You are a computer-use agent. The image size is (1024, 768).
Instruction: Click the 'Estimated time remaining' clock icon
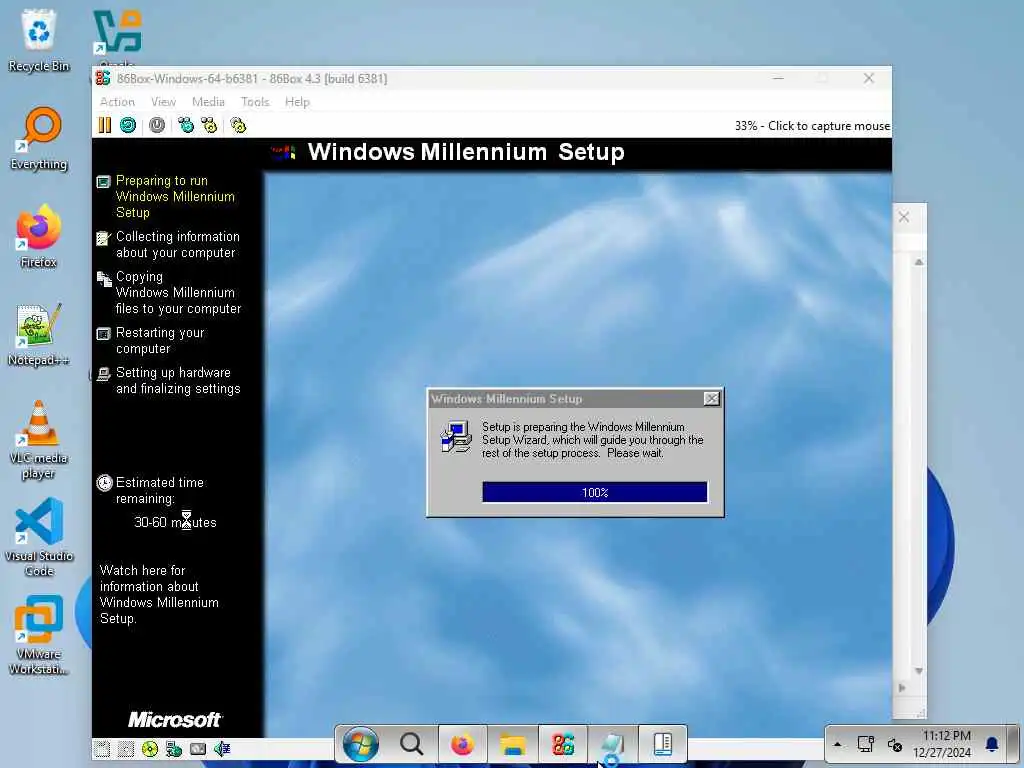coord(104,483)
